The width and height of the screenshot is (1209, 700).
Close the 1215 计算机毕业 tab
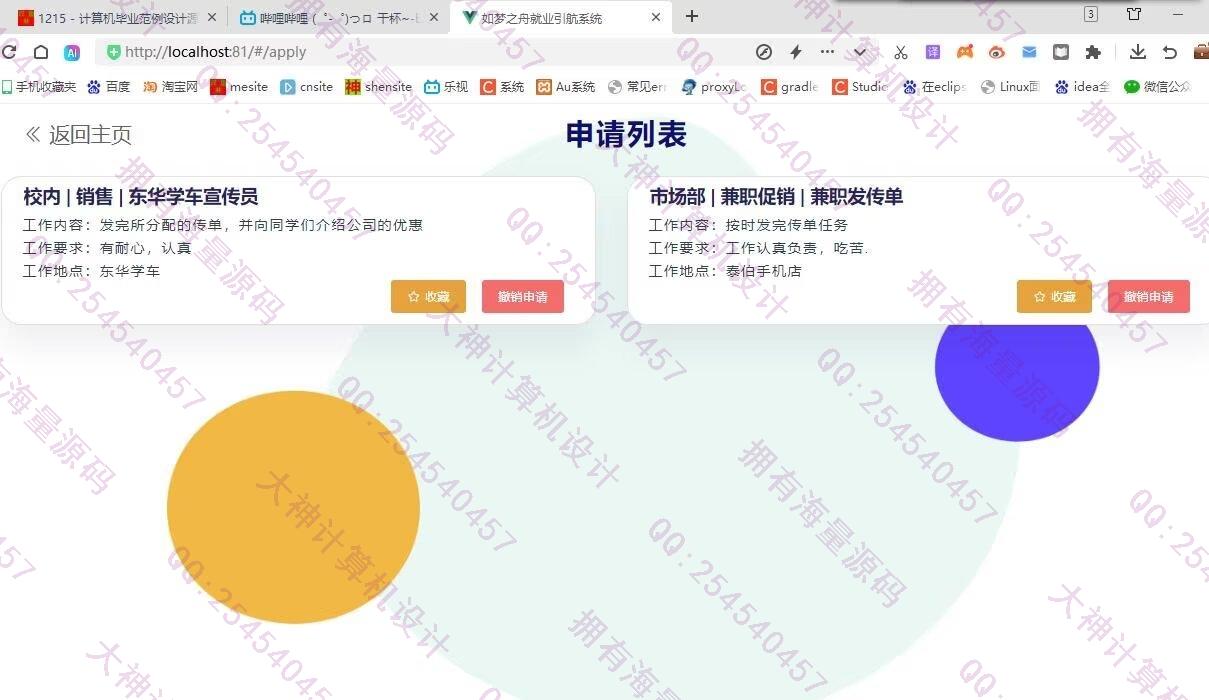(212, 17)
